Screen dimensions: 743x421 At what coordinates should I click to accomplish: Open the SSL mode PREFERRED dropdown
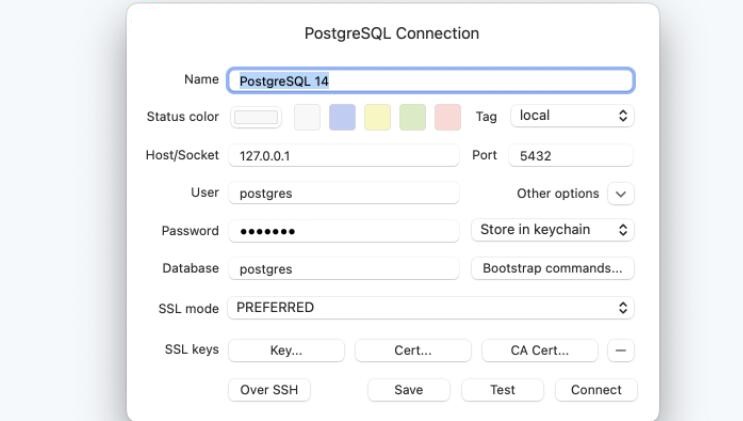tap(431, 308)
